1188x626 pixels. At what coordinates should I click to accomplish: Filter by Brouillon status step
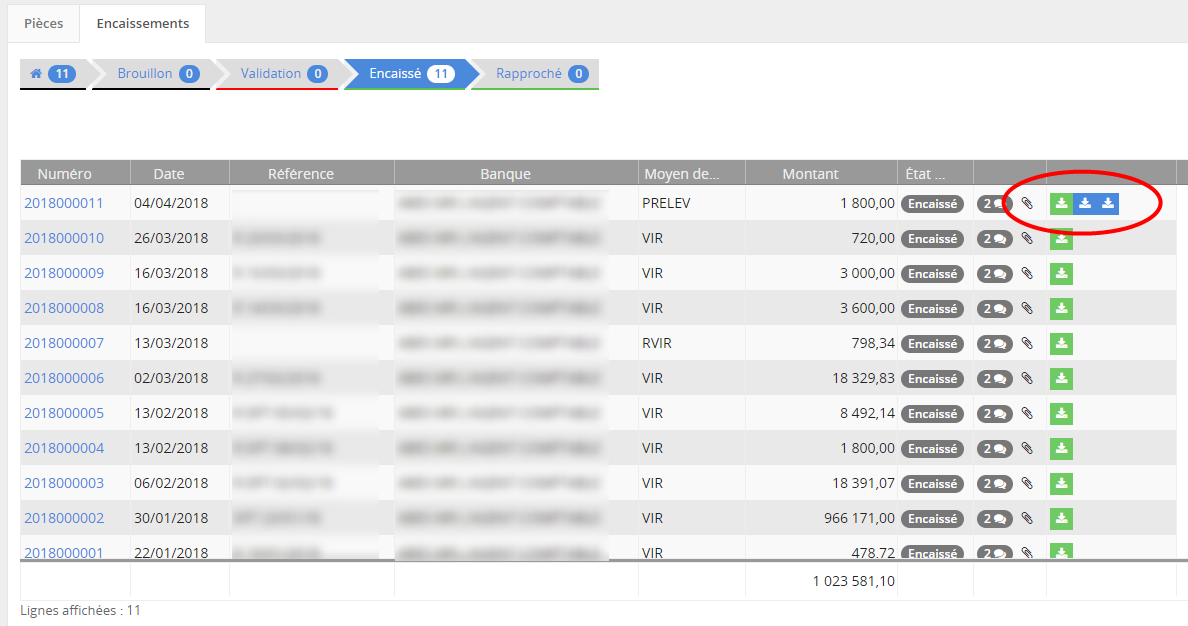157,74
